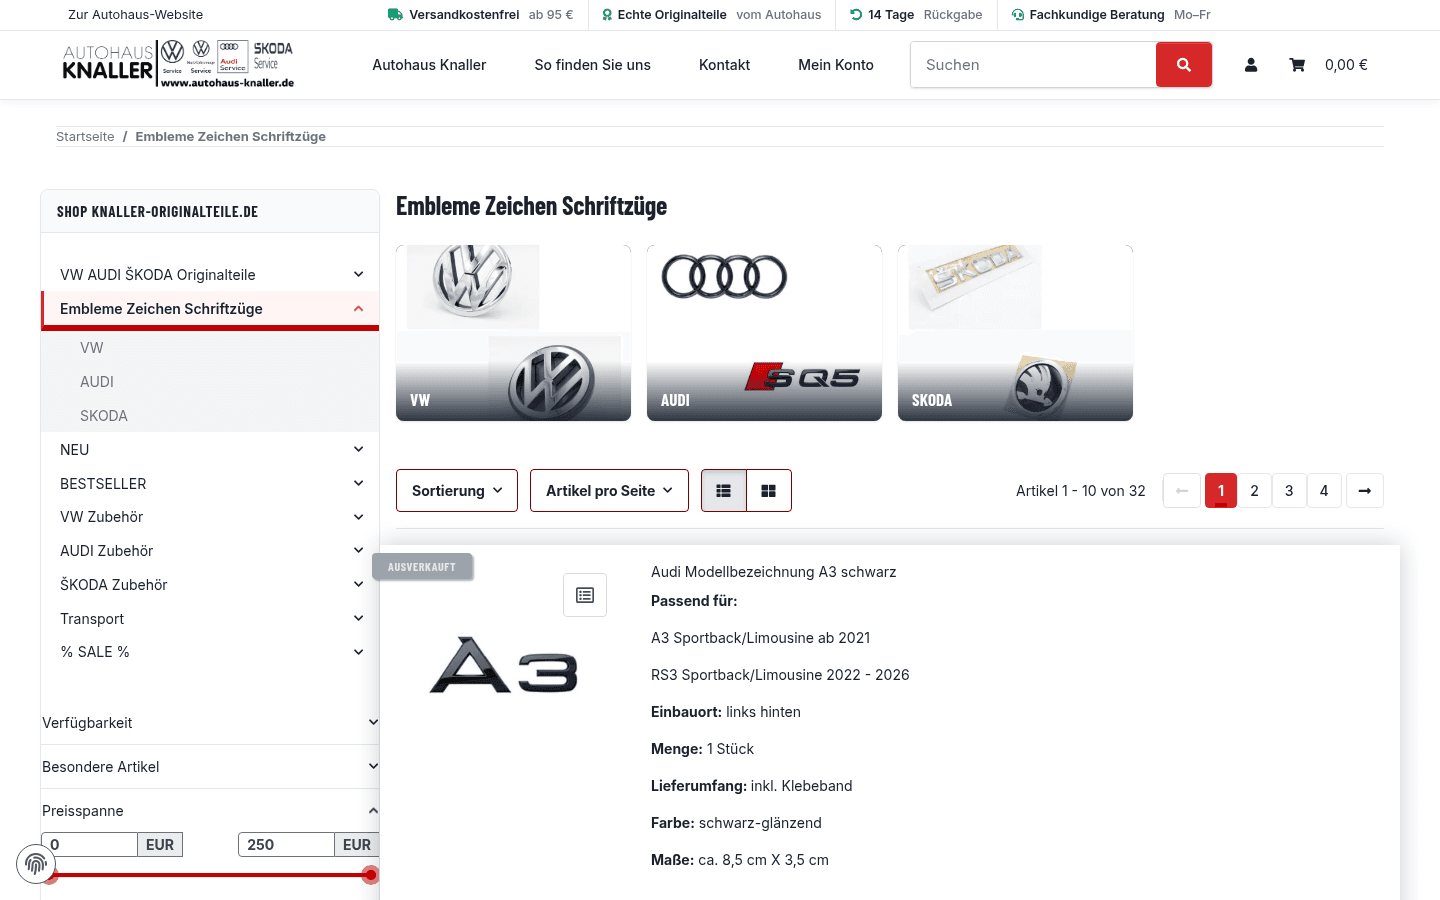
Task: Expand the BESTSELLER category chevron
Action: coord(358,483)
